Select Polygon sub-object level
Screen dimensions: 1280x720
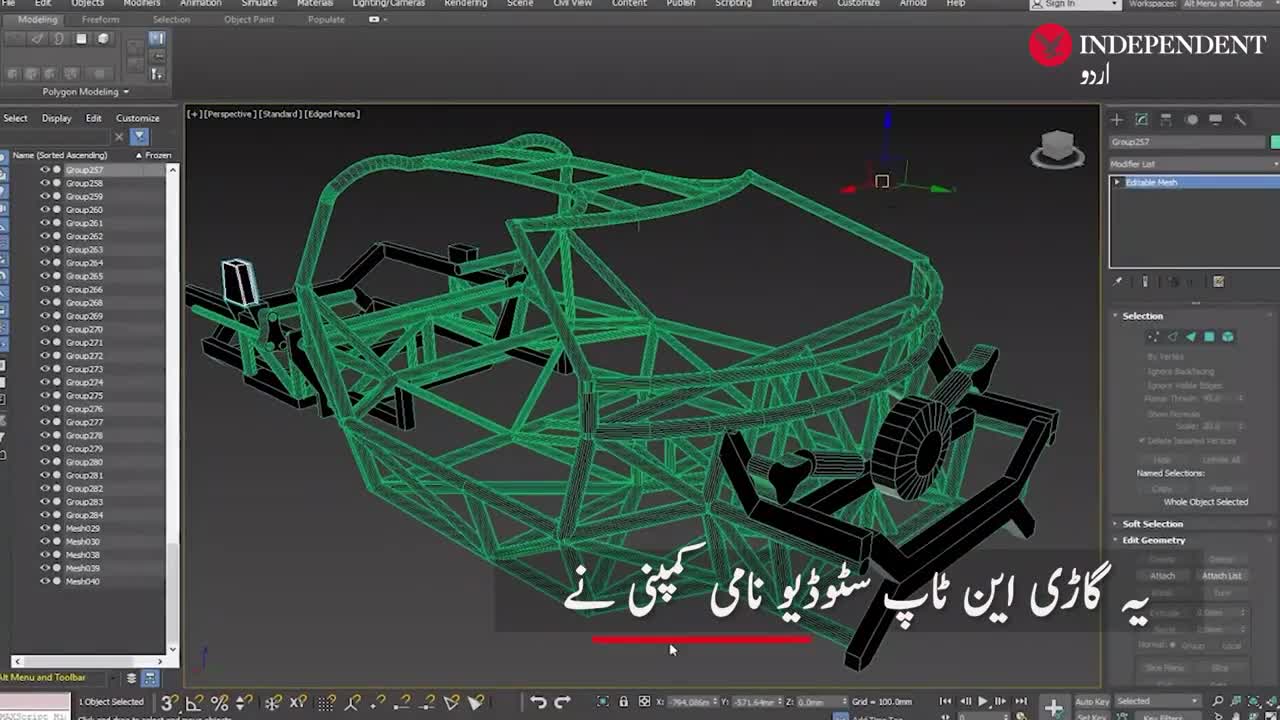point(1209,337)
